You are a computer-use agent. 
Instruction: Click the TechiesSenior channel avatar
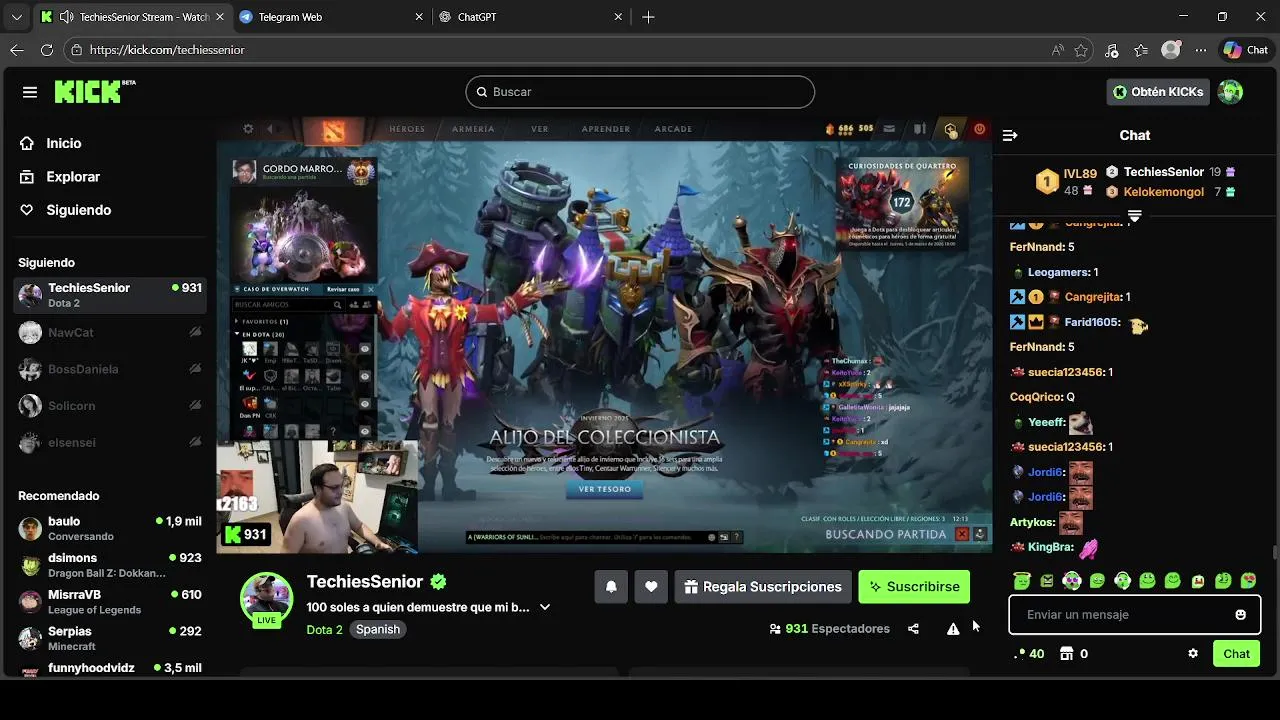266,598
